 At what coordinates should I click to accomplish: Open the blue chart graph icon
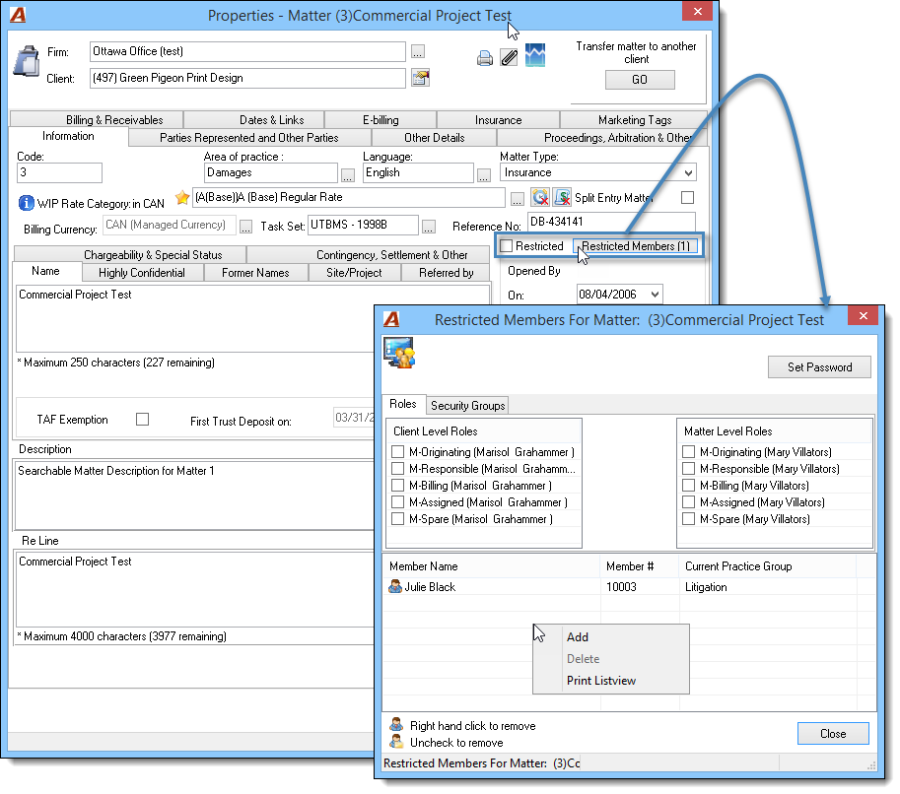point(535,55)
